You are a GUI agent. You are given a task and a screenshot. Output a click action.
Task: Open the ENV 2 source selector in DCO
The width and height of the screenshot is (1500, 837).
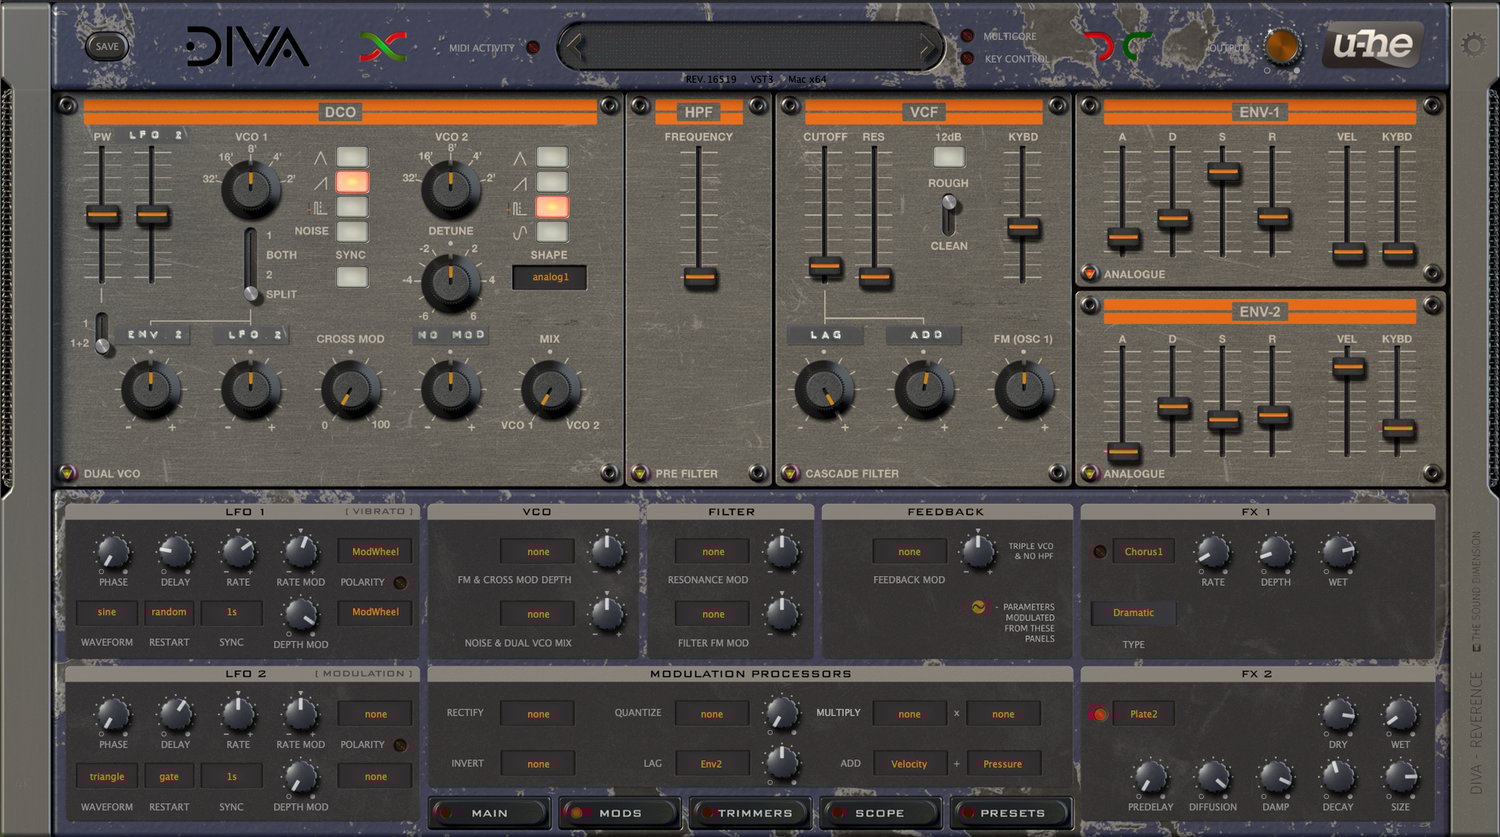[153, 335]
